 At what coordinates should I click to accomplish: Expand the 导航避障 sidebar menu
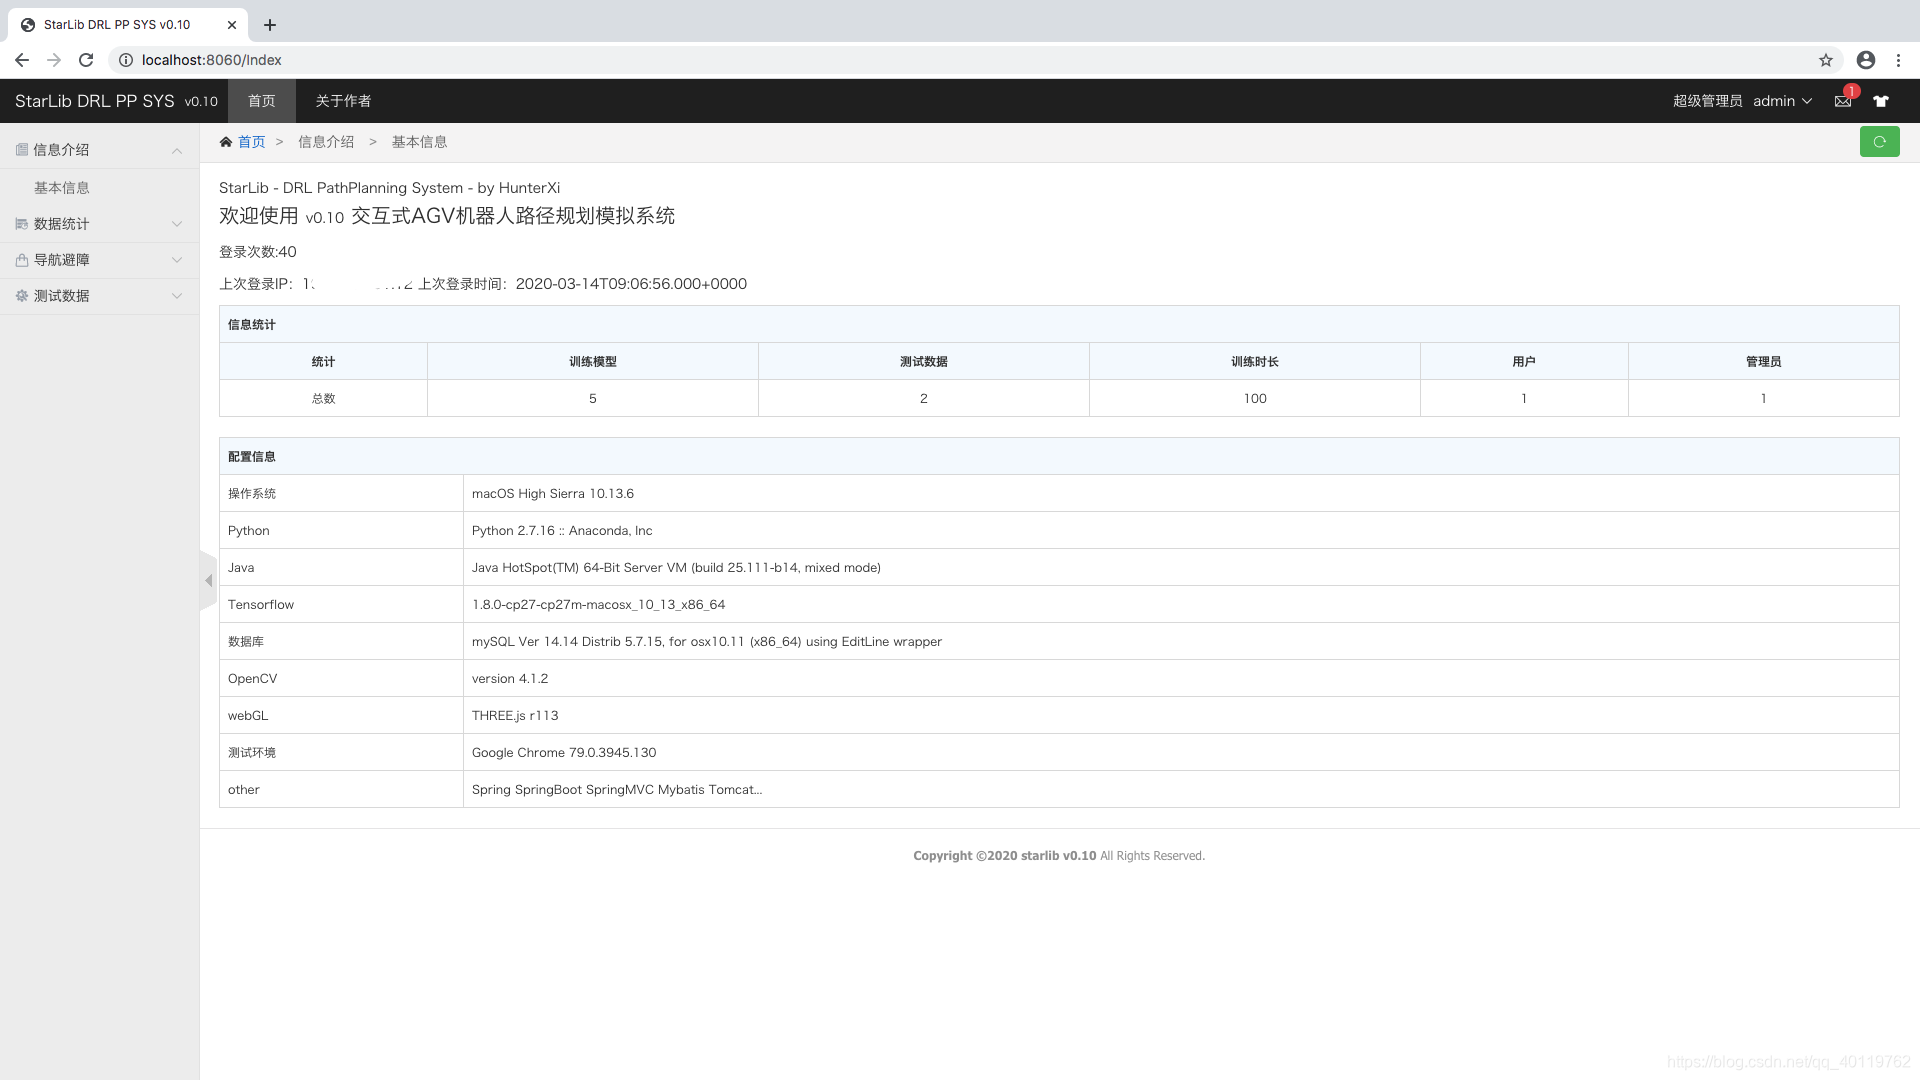[99, 260]
